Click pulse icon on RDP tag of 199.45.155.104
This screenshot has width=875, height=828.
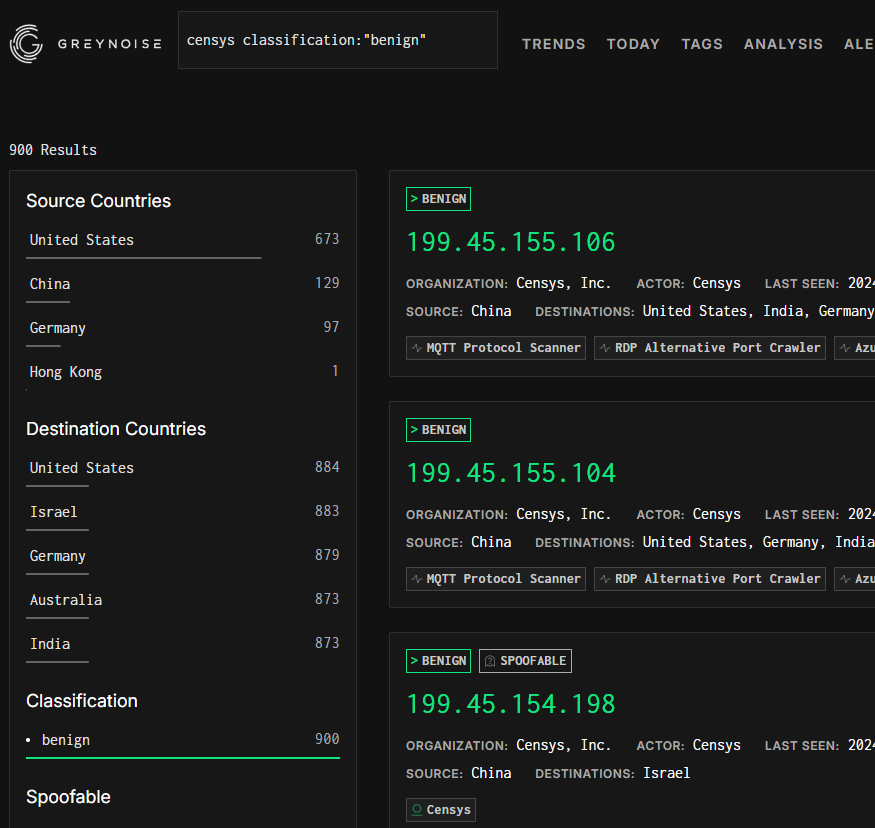pyautogui.click(x=605, y=579)
